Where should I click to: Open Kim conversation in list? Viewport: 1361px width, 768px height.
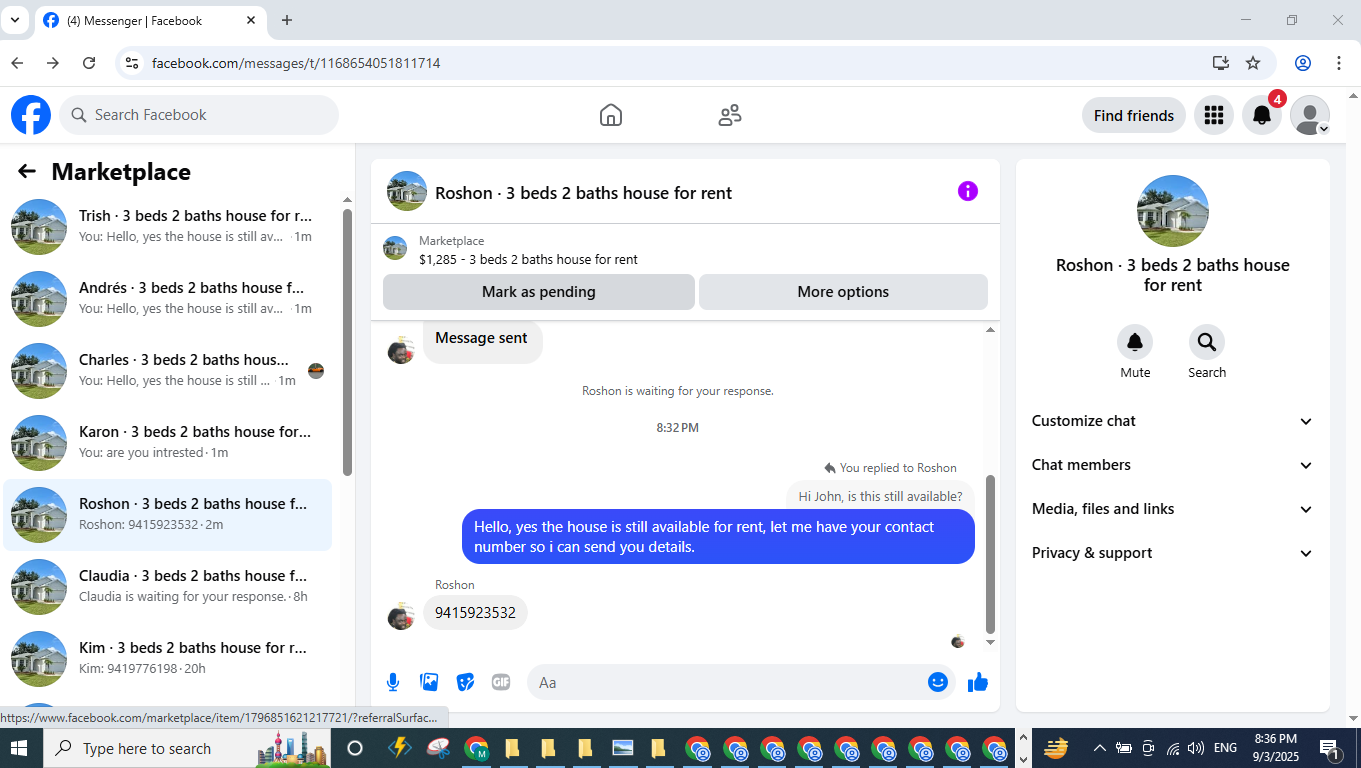pos(168,658)
